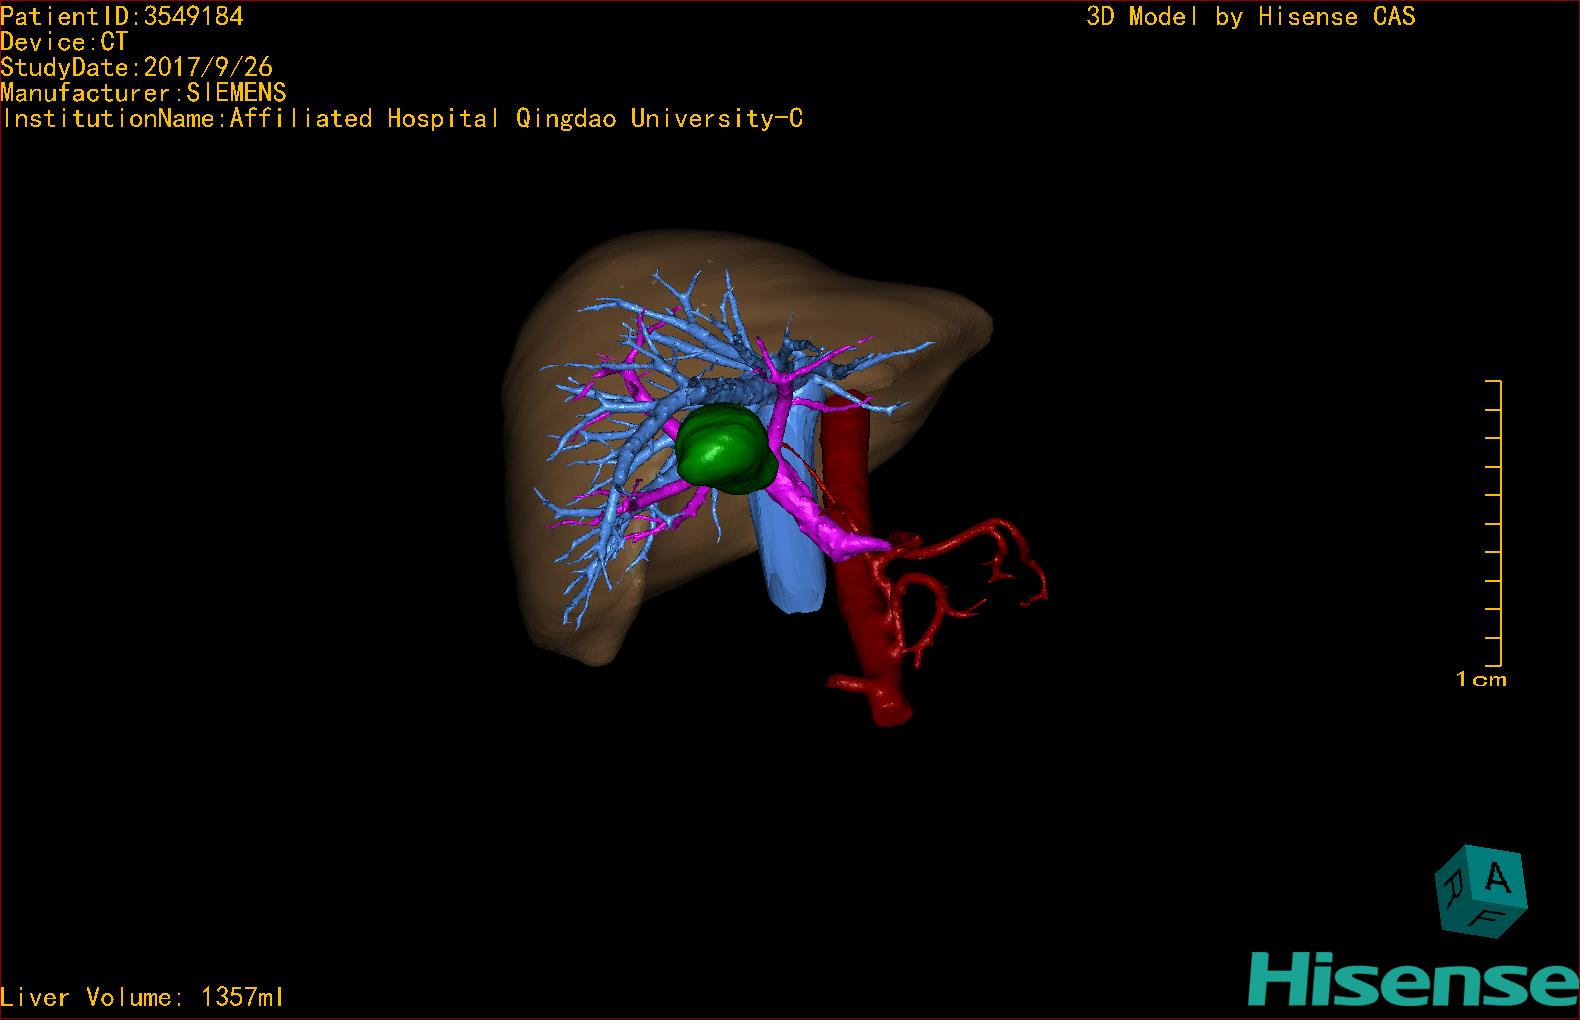Click the 3D Model by Hisense CAS title
1580x1020 pixels.
tap(1251, 17)
